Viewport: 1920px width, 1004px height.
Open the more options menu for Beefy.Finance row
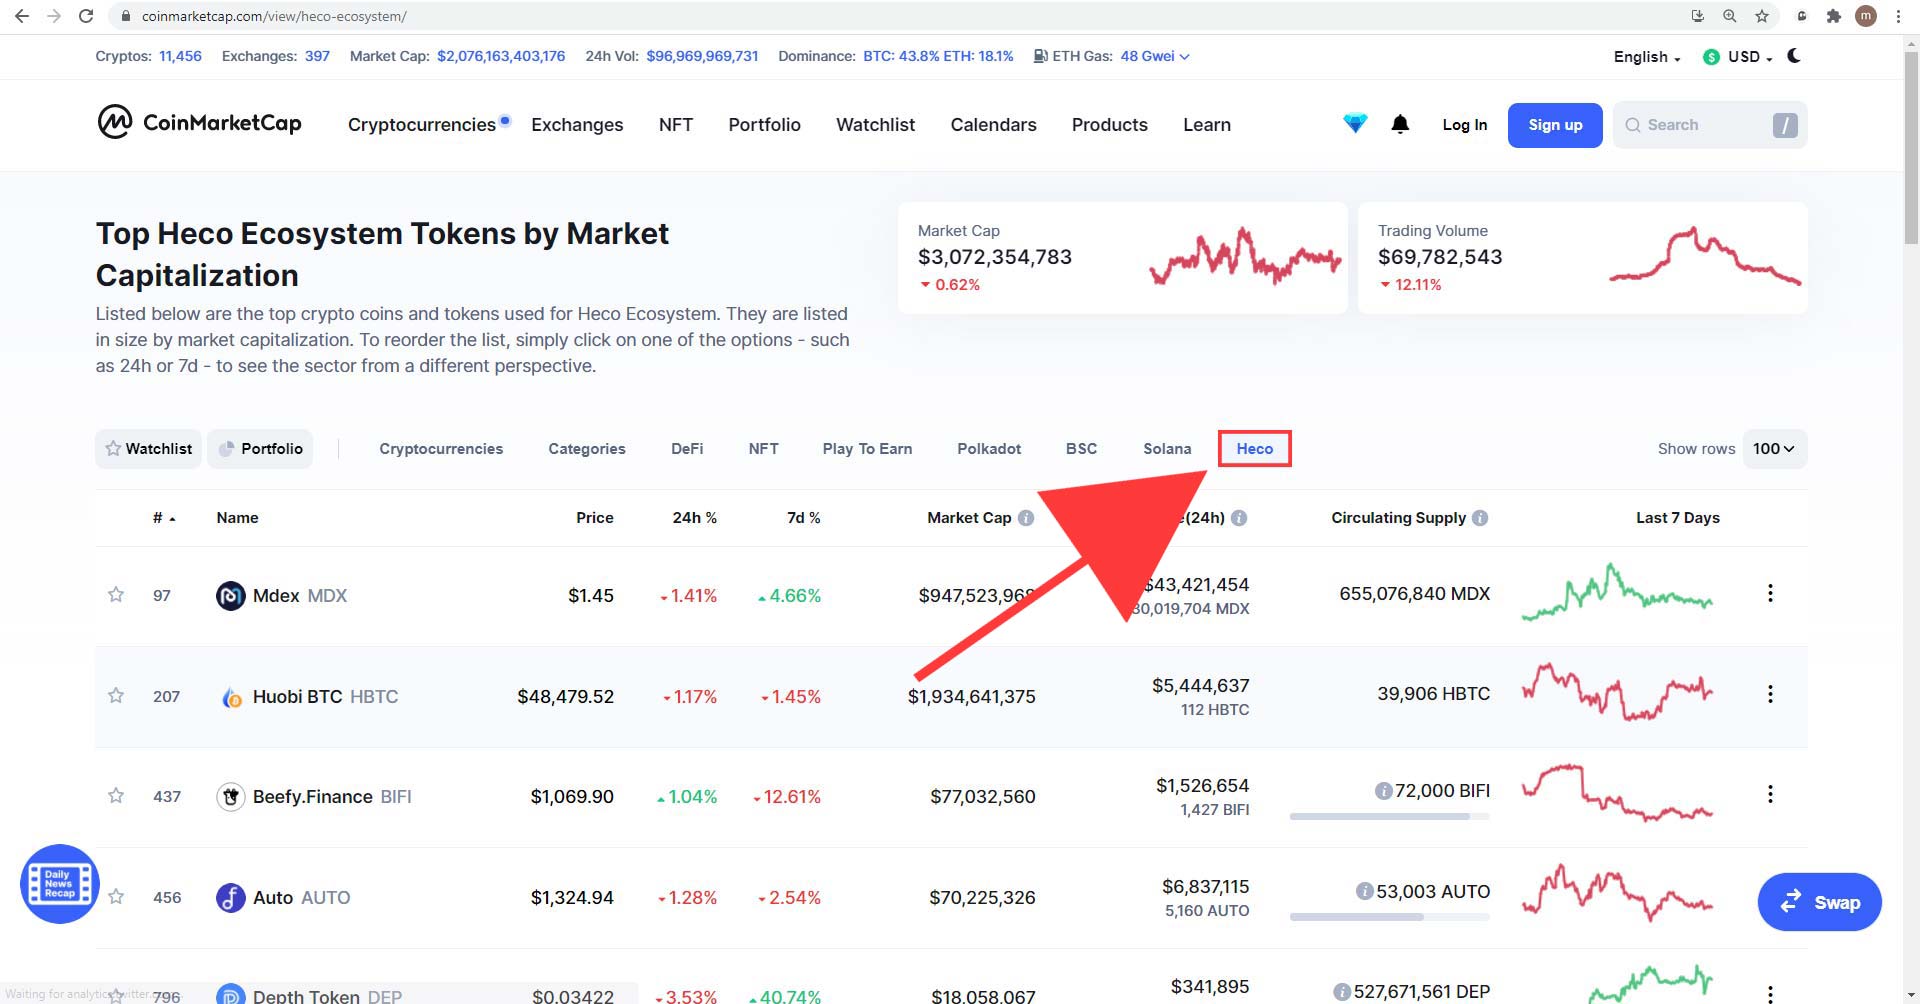(1770, 794)
